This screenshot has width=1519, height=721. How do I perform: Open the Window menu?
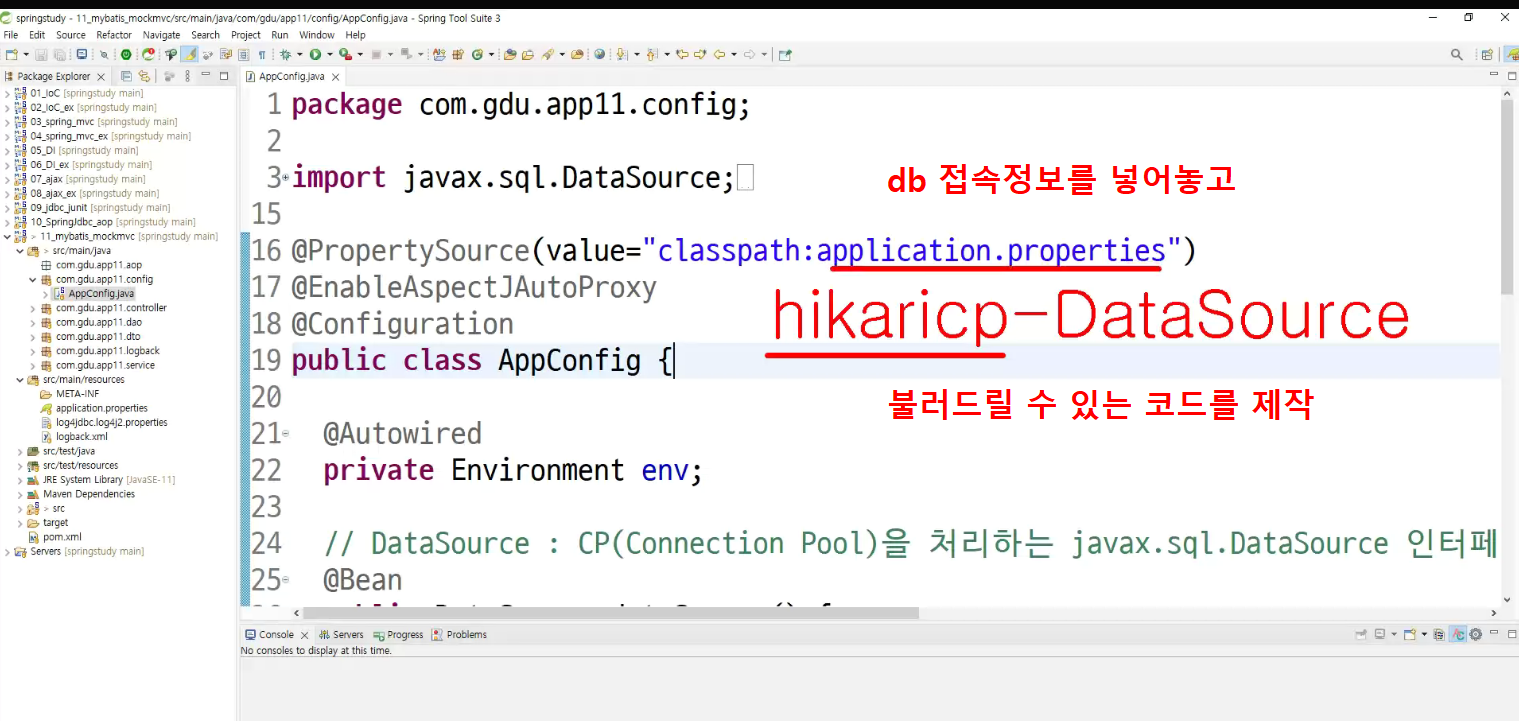pyautogui.click(x=317, y=35)
